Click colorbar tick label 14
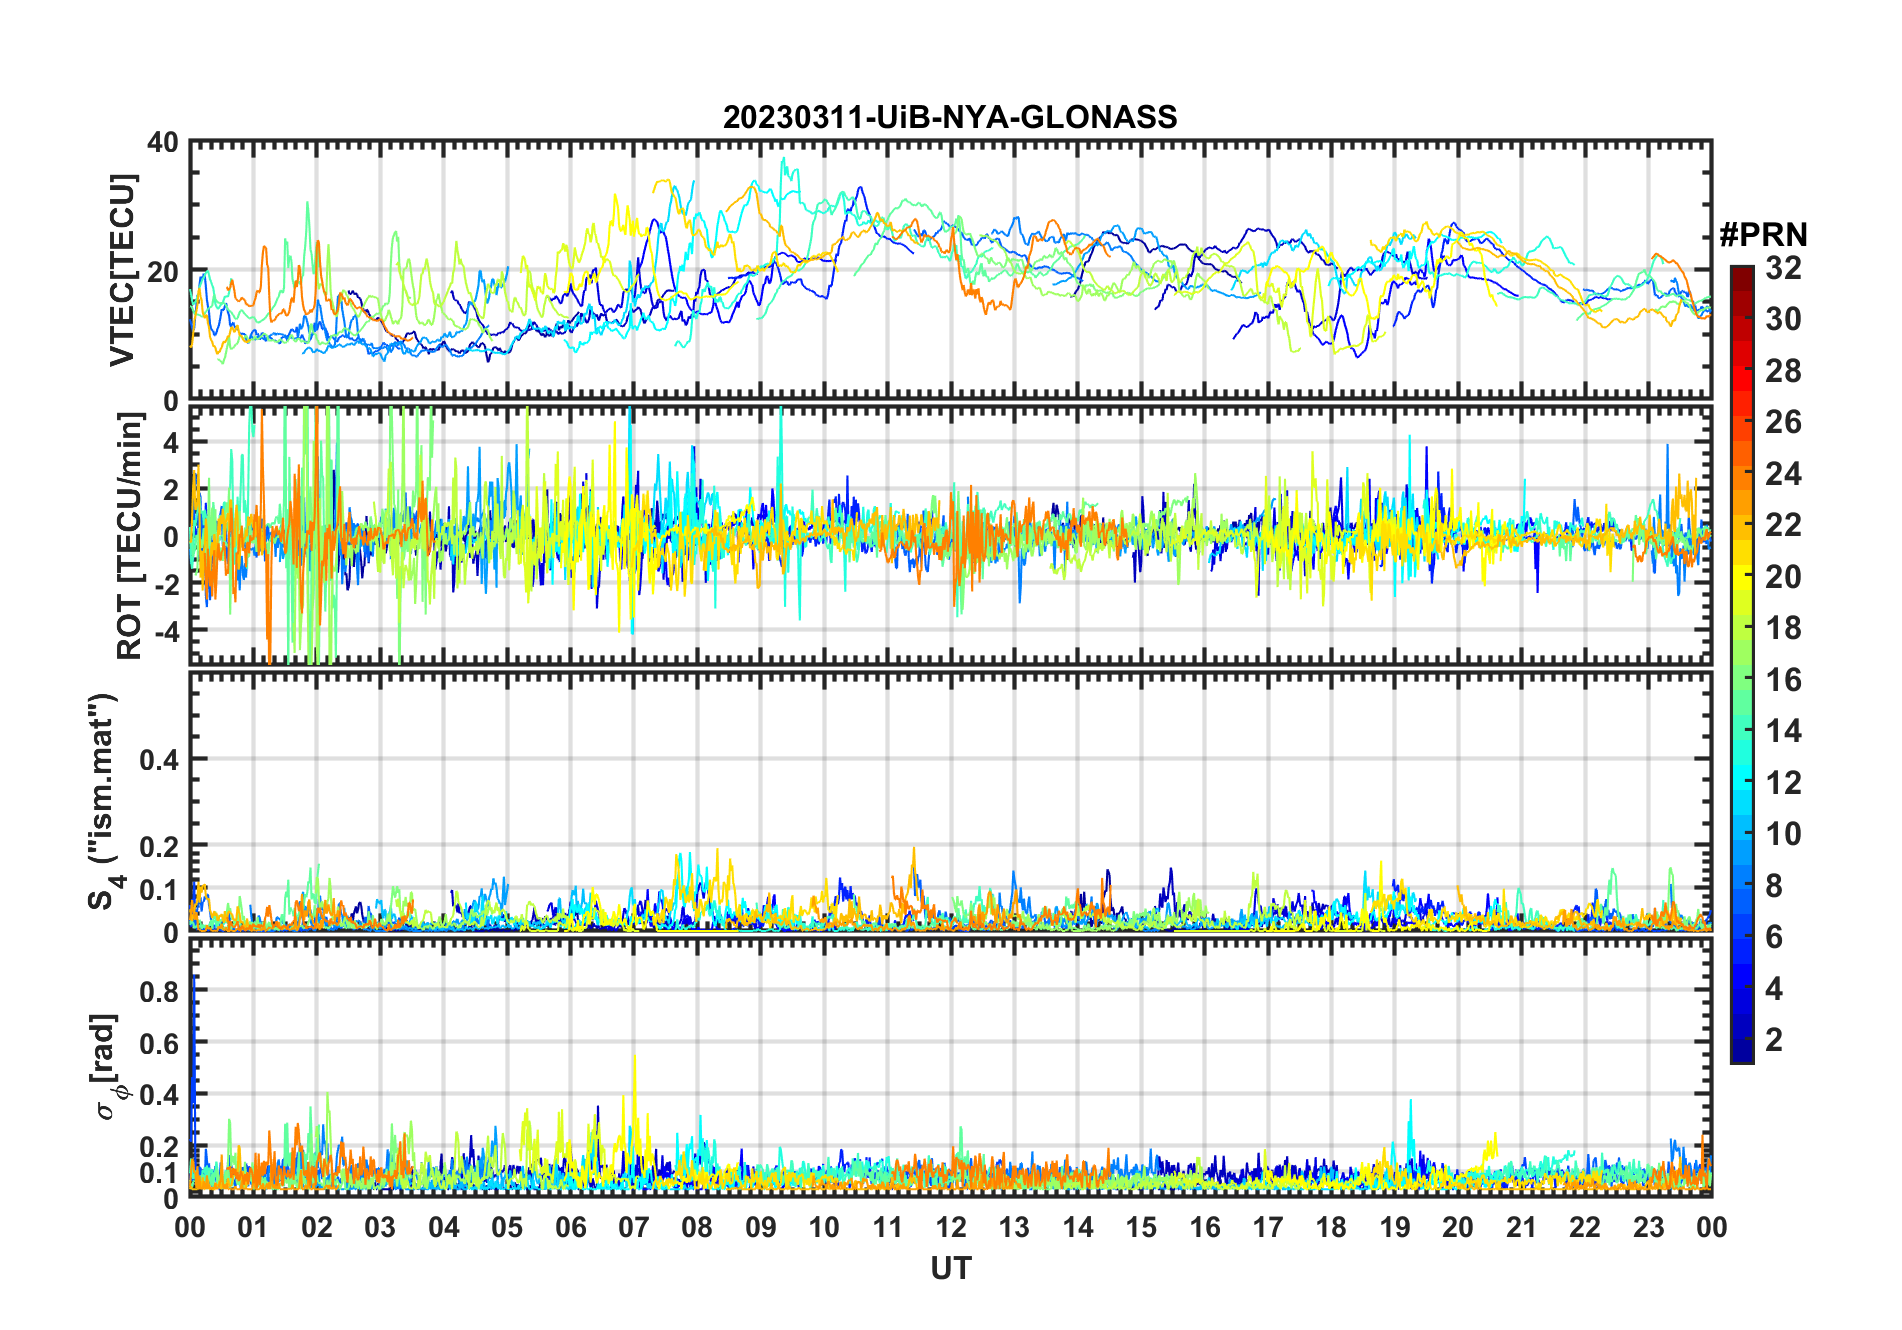 pos(1783,731)
